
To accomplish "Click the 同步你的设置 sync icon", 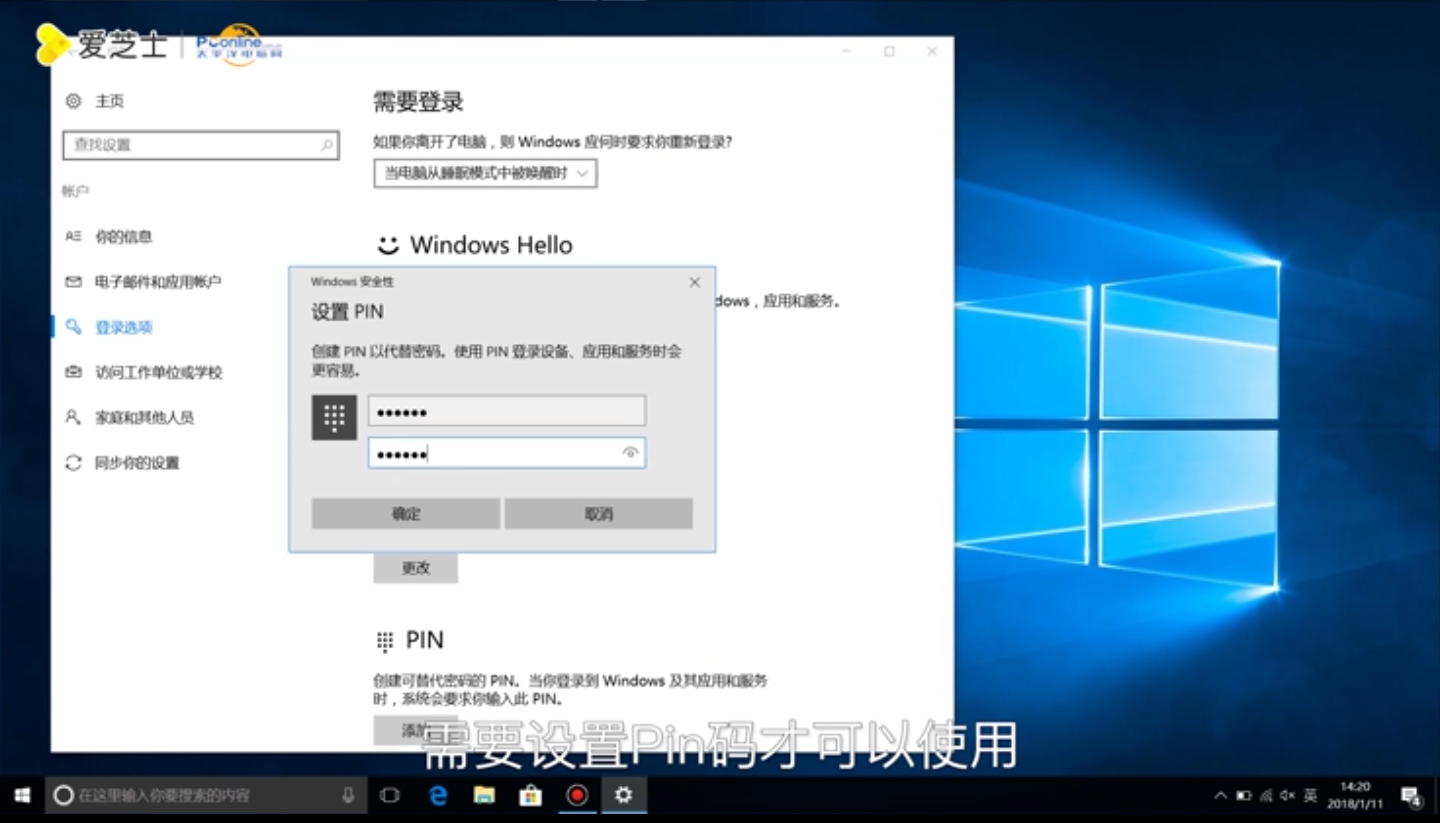I will click(73, 463).
